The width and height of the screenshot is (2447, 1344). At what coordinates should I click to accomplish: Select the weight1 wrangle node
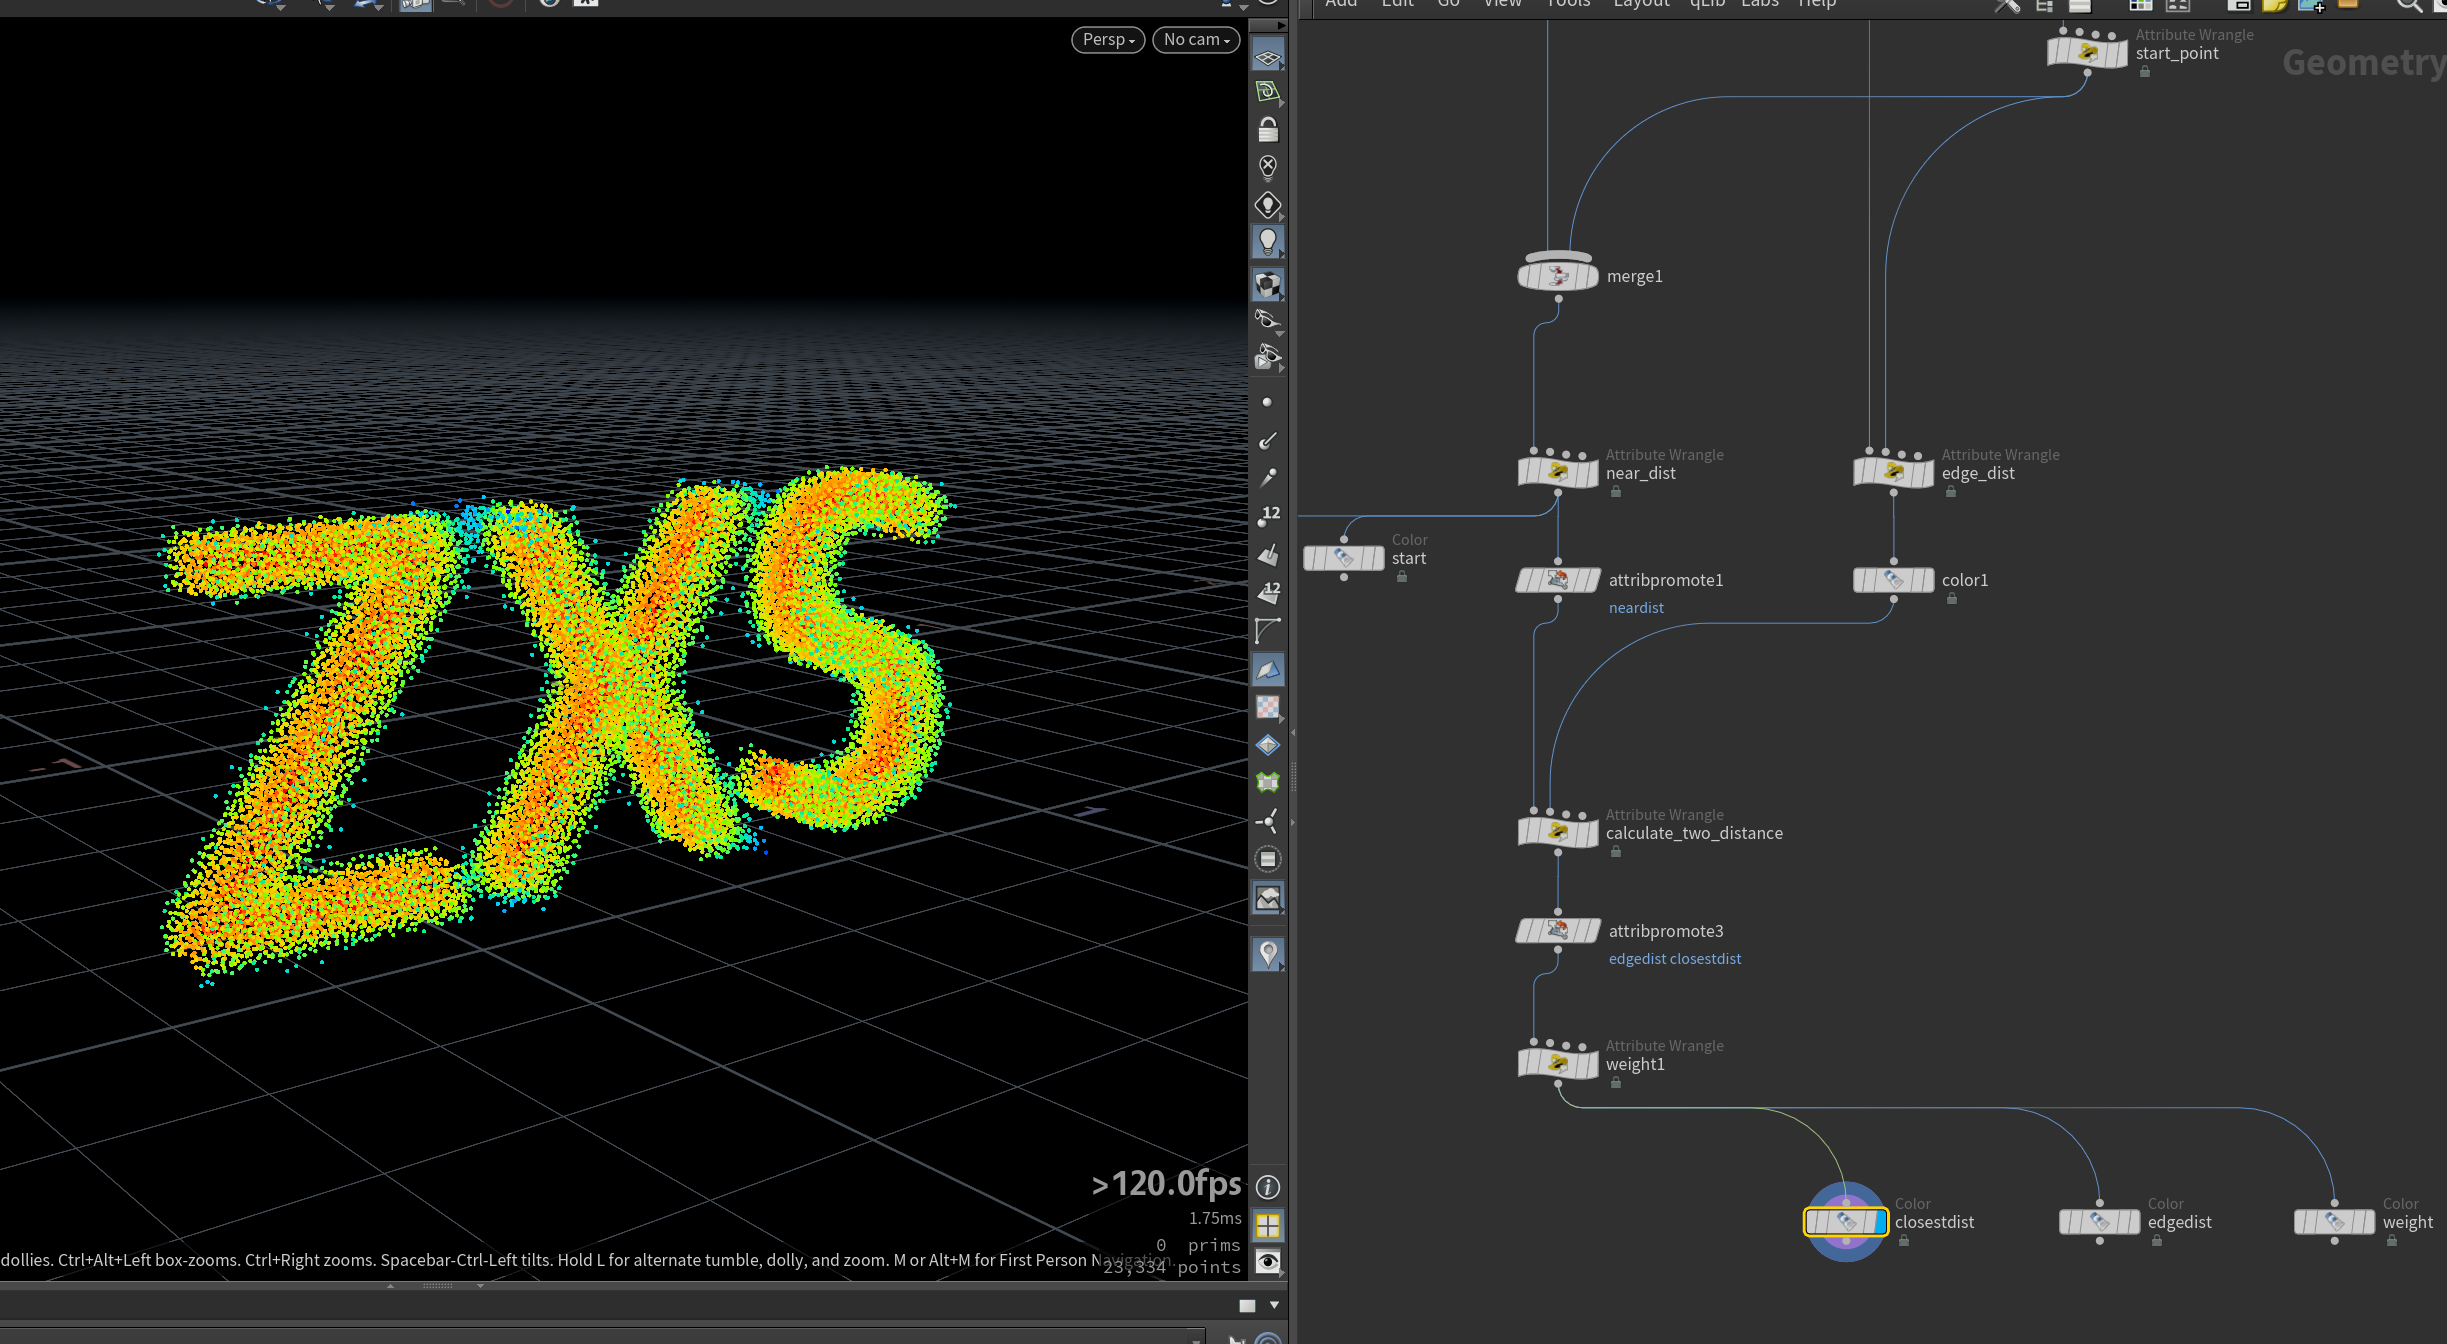pyautogui.click(x=1558, y=1064)
